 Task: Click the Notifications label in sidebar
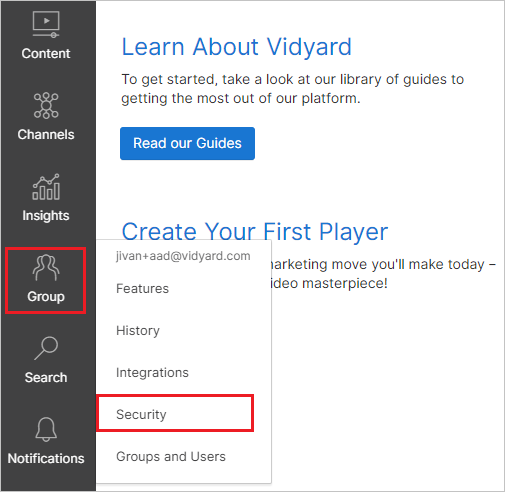[x=46, y=459]
